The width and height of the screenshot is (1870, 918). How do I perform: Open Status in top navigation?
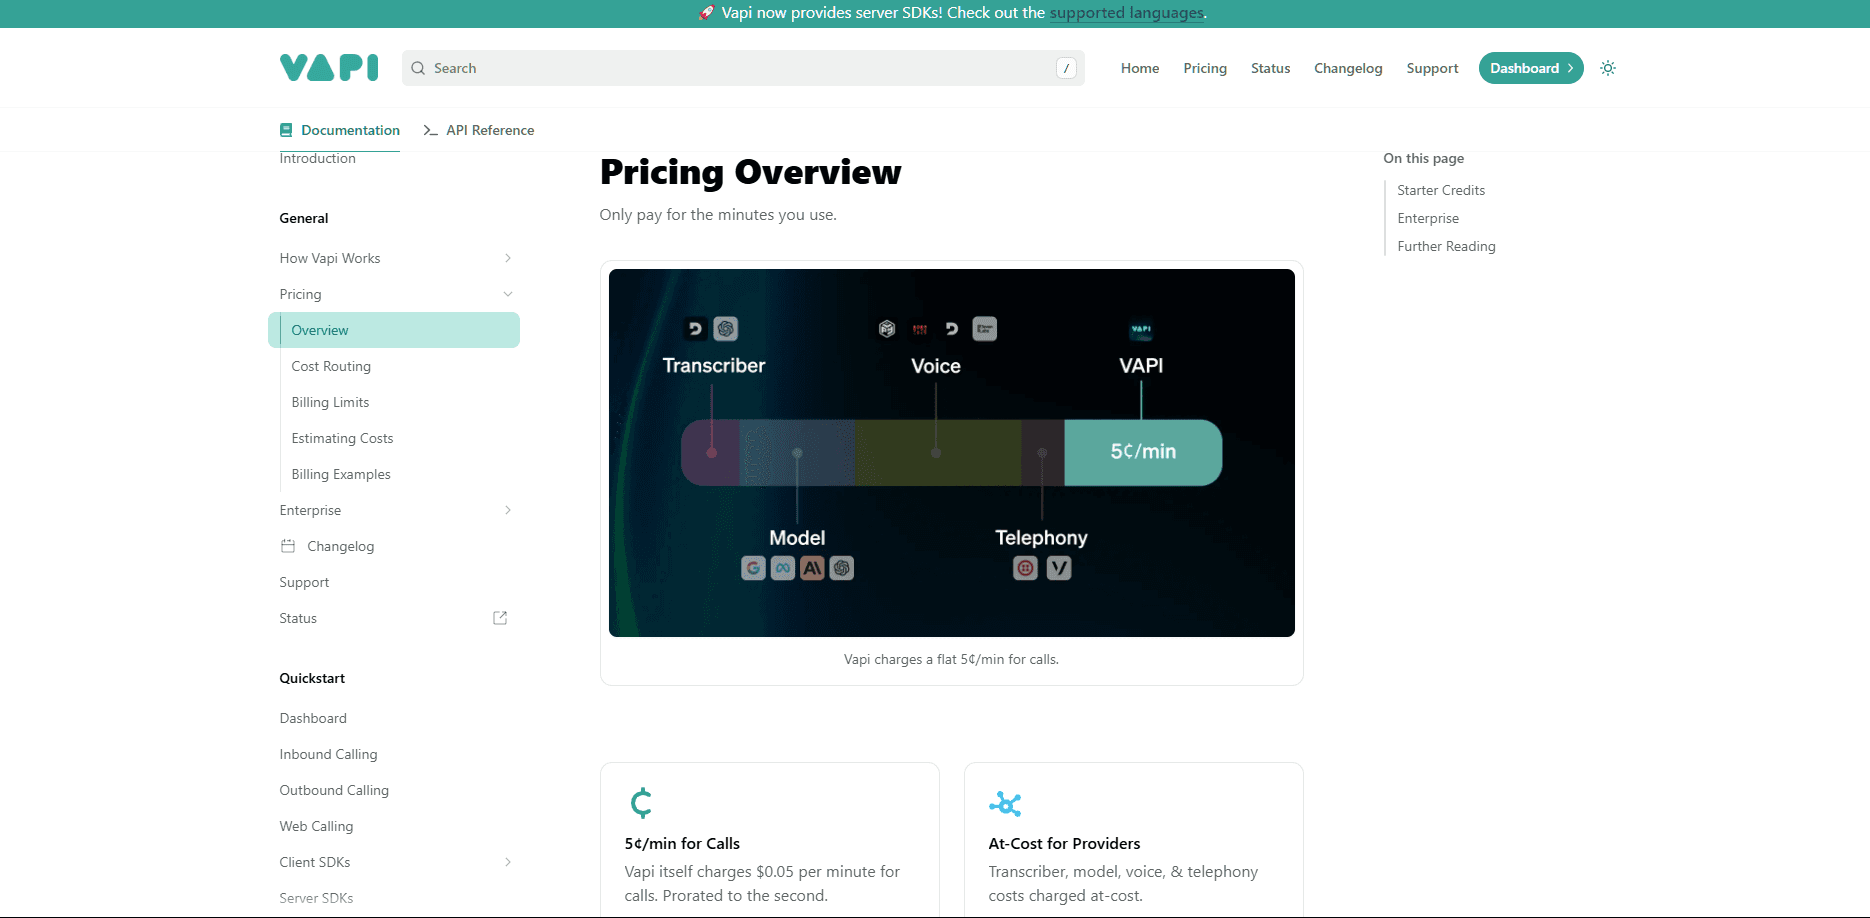(1271, 68)
